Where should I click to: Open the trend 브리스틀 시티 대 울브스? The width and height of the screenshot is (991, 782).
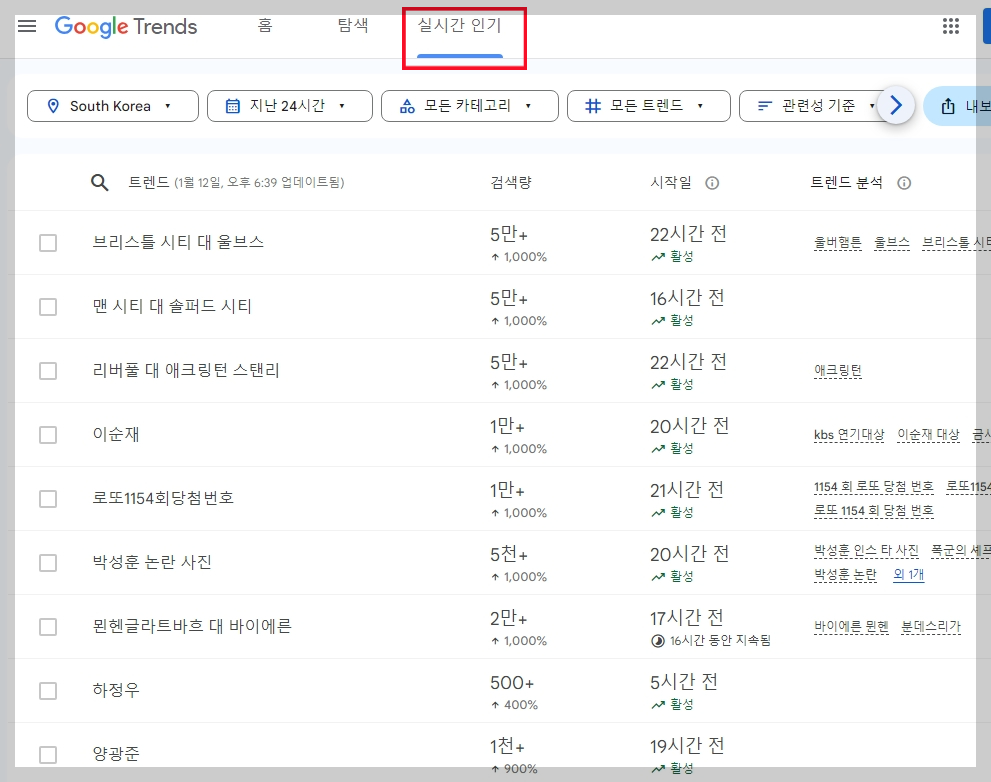tap(178, 243)
